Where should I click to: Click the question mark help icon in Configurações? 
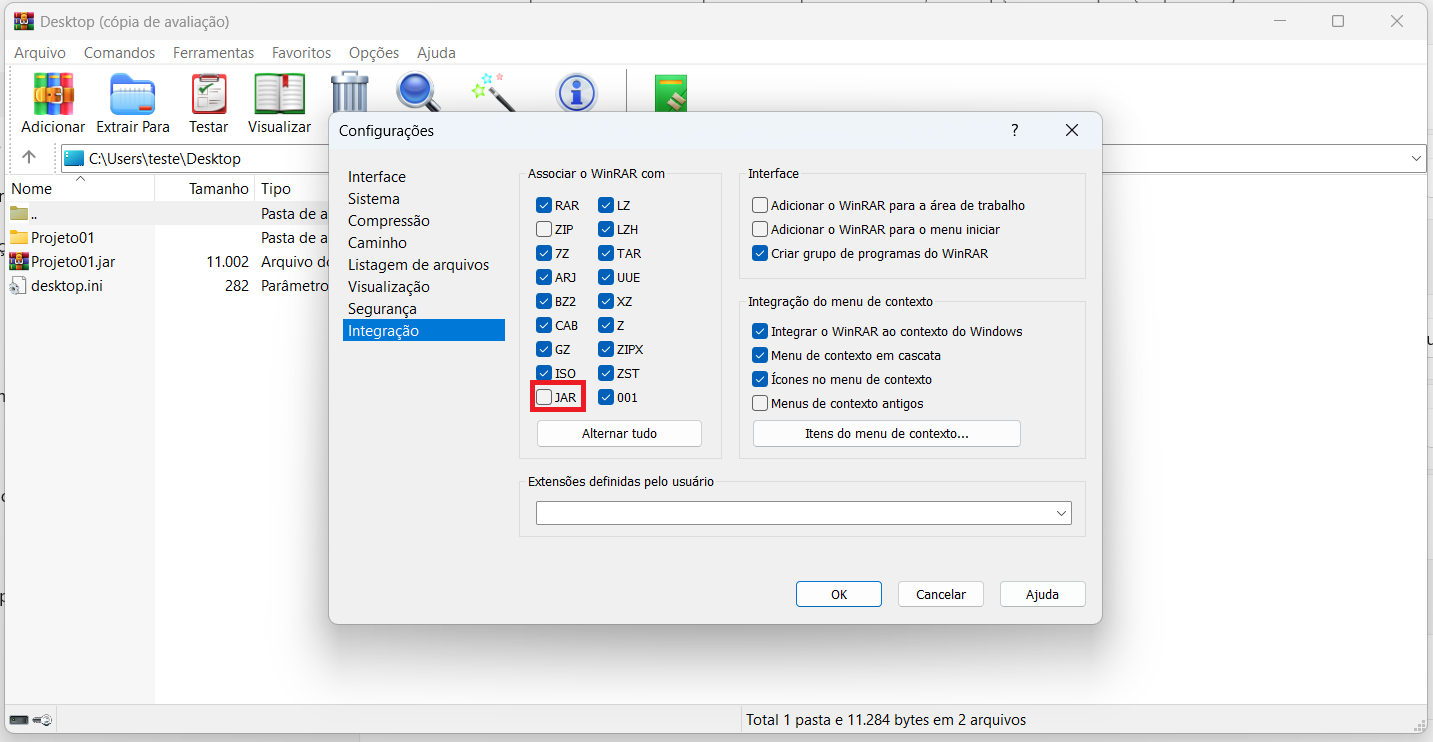[x=1014, y=130]
